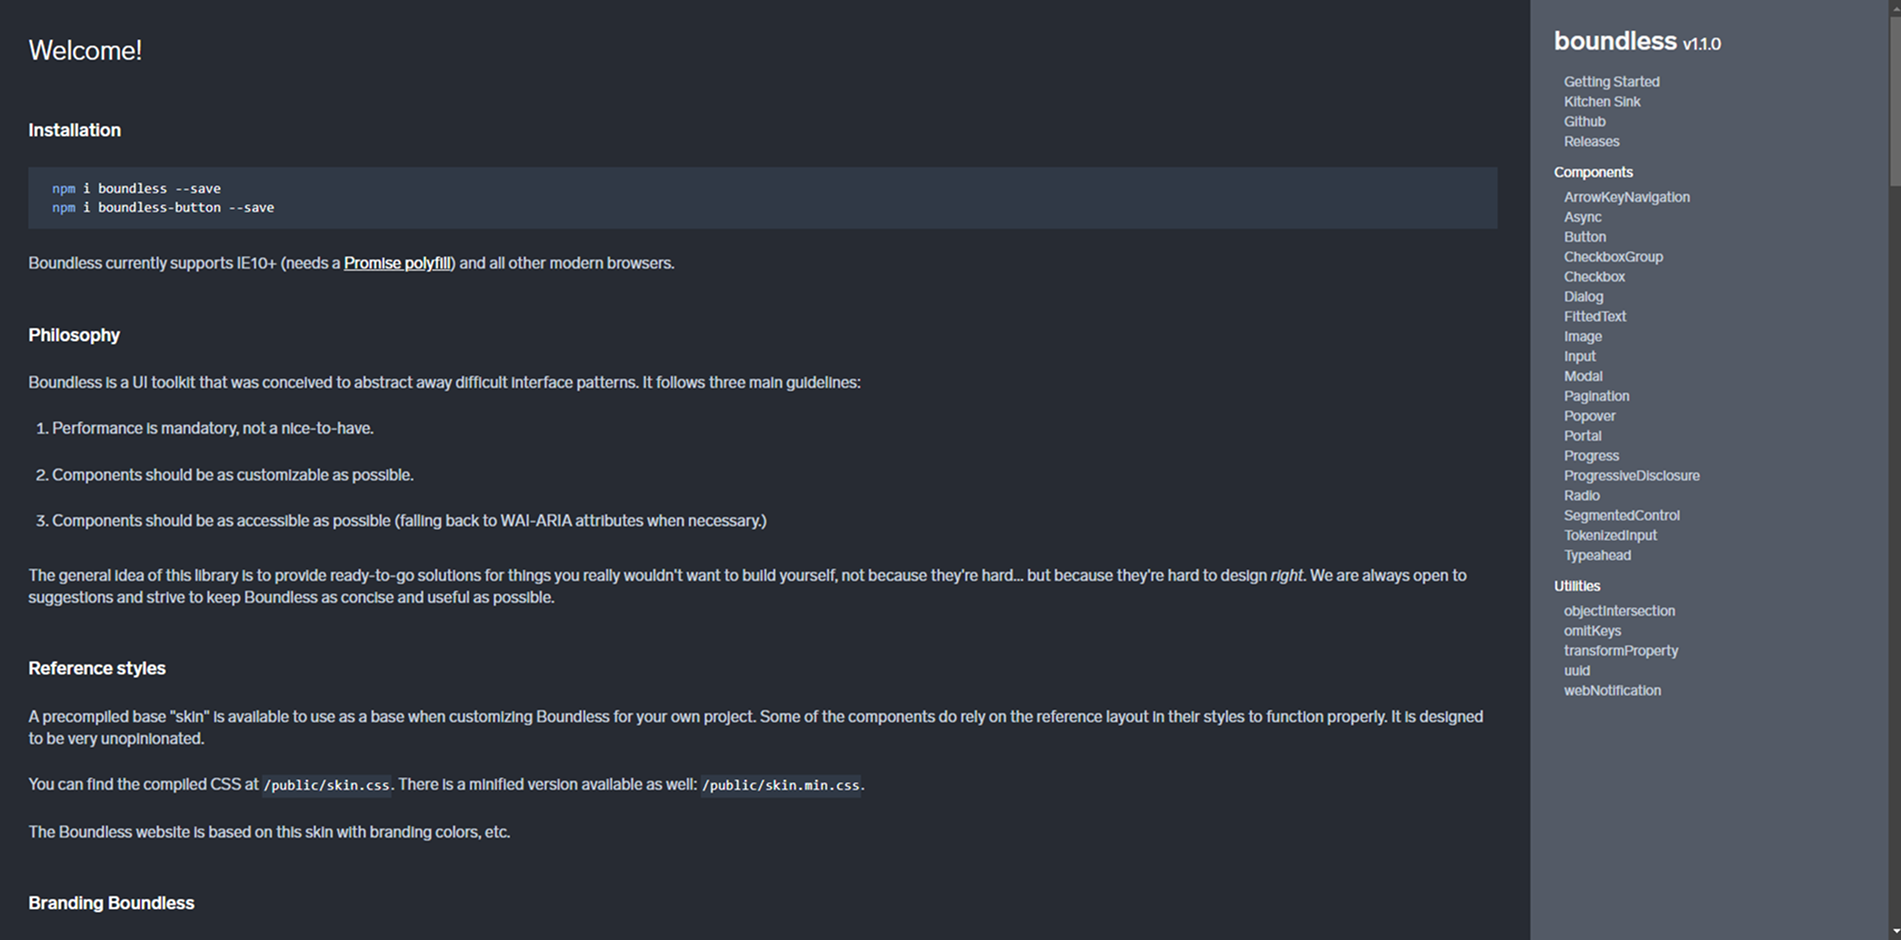Open the Promise polyfill link

coord(397,263)
